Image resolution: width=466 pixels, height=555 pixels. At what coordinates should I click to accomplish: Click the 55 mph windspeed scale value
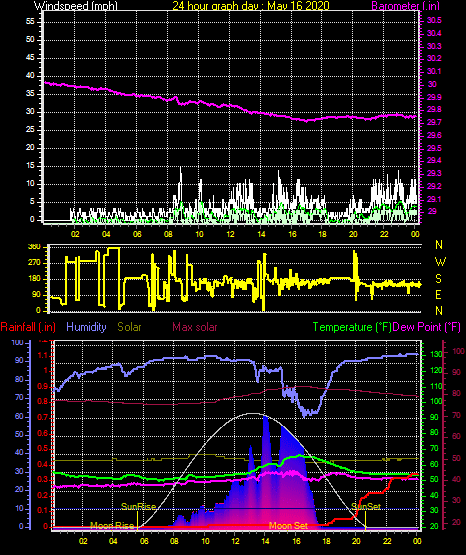30,22
